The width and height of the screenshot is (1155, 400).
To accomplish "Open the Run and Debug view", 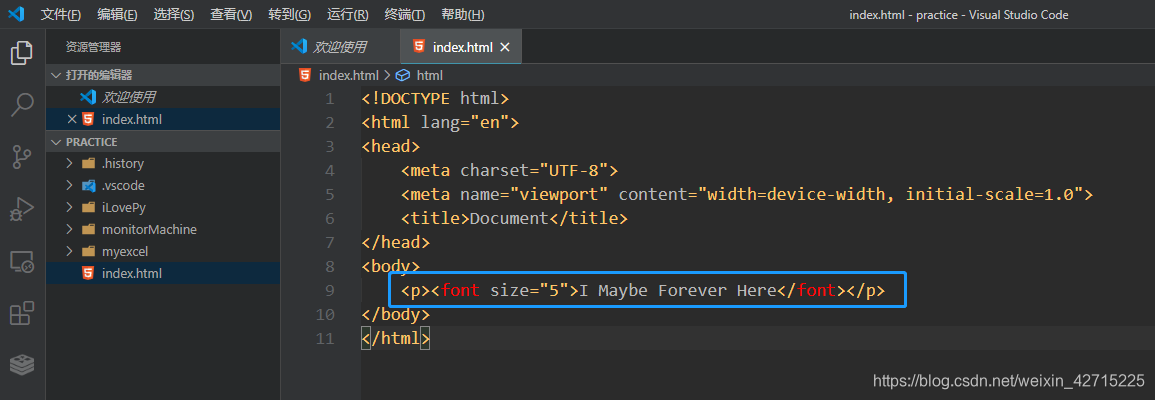I will click(x=21, y=209).
